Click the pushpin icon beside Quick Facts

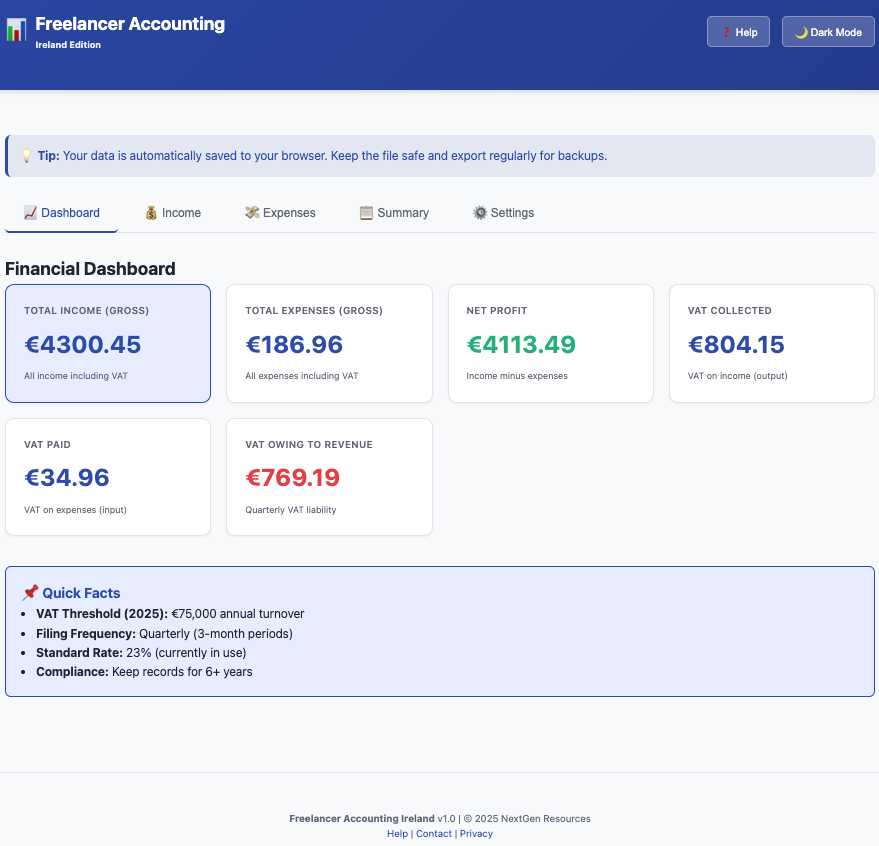point(30,593)
